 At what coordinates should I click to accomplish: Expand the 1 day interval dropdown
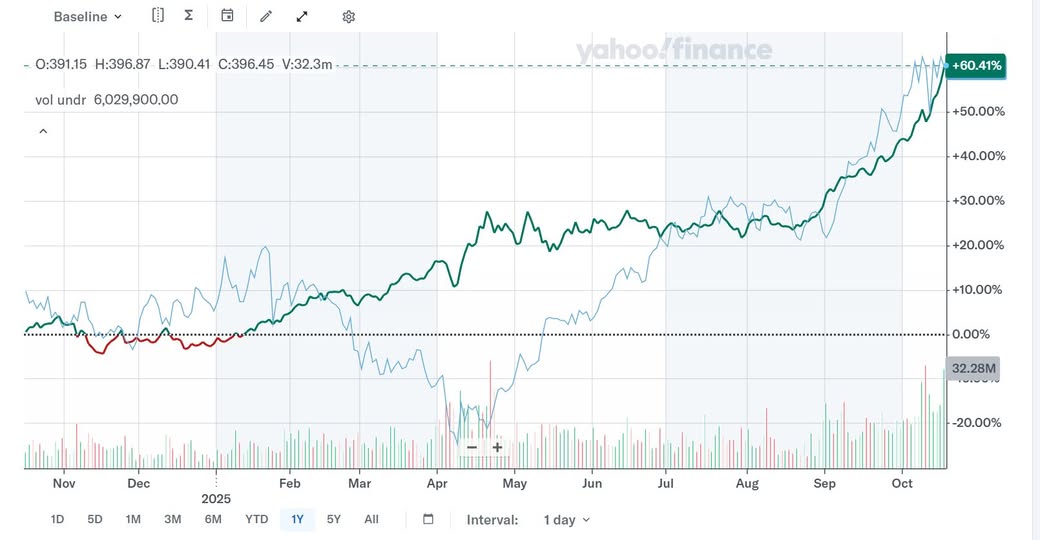point(566,520)
